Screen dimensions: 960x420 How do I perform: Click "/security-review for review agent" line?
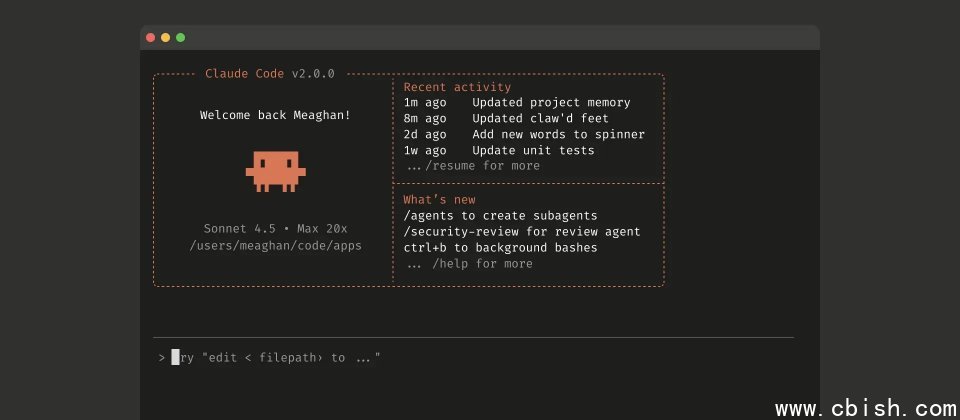522,232
